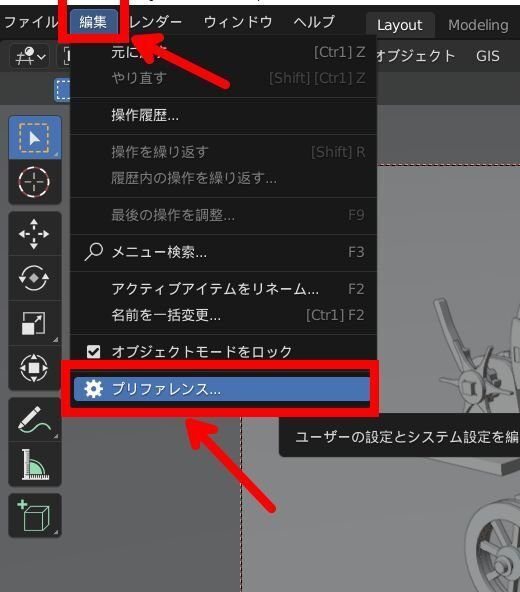
Task: Click the gear icon beside プリファレンス
Action: click(93, 389)
